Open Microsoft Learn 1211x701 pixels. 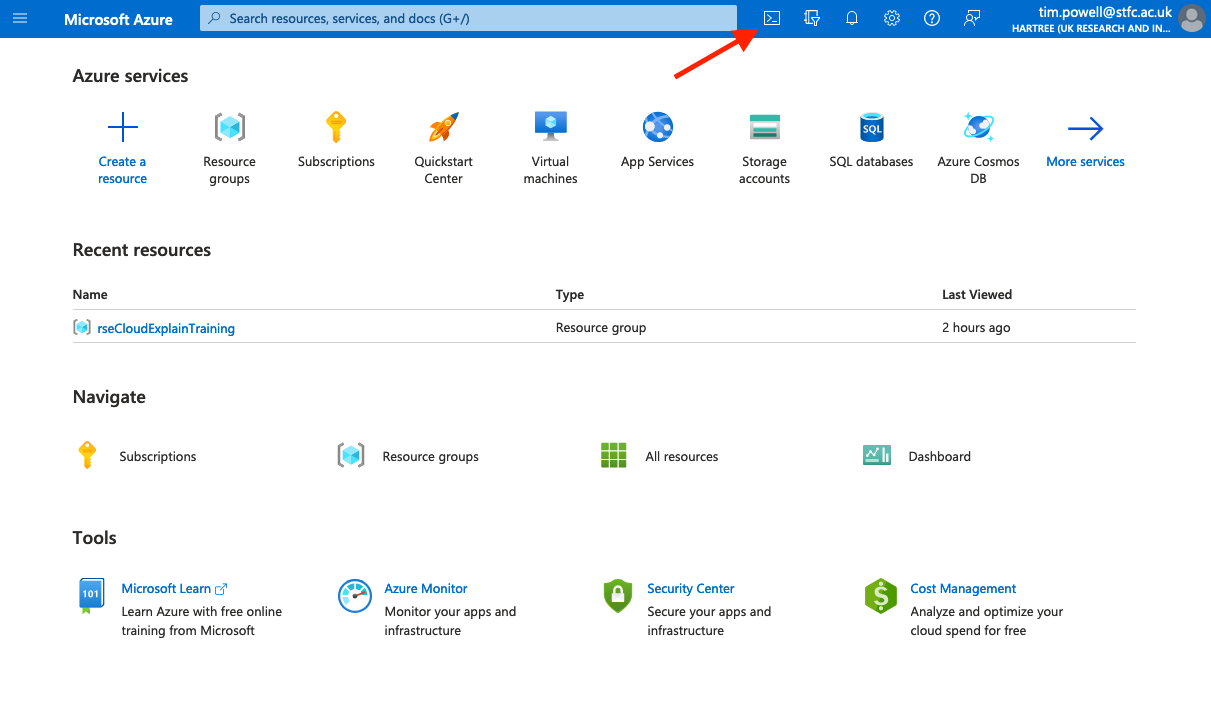coord(167,588)
